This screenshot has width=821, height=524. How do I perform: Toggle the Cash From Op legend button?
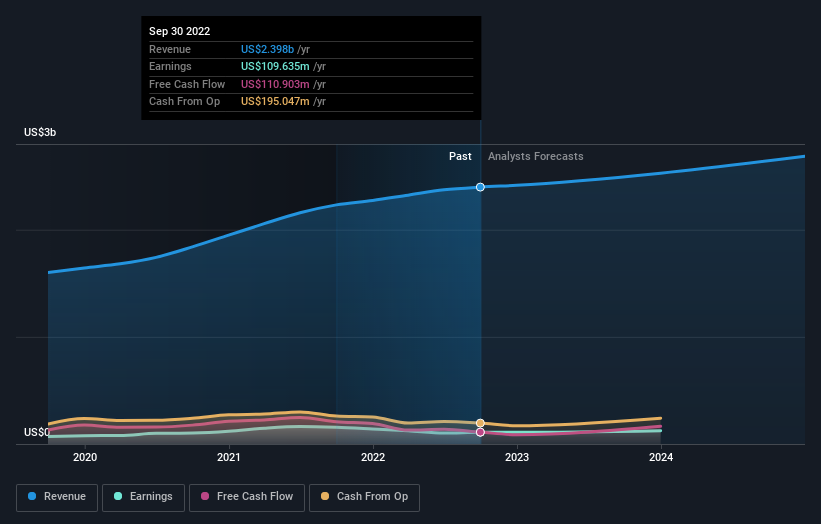pyautogui.click(x=364, y=497)
